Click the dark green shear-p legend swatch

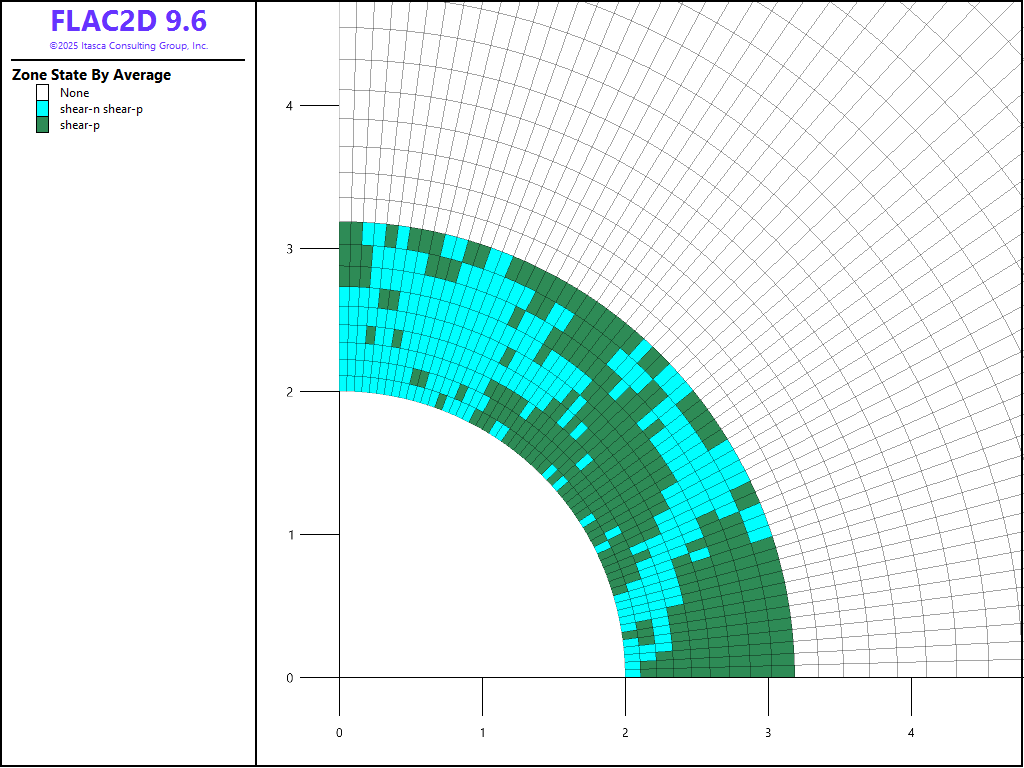pos(42,125)
